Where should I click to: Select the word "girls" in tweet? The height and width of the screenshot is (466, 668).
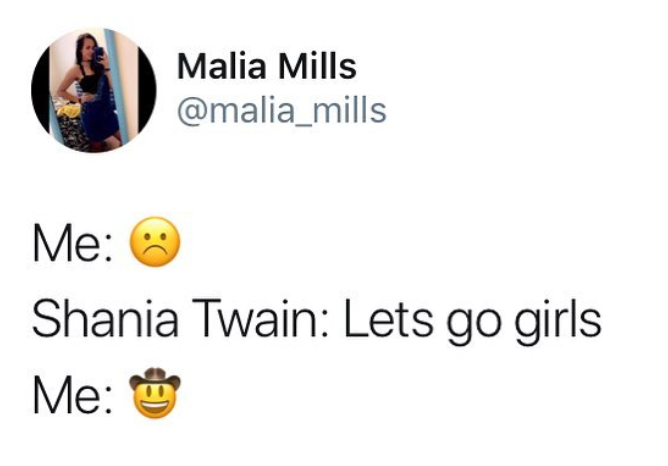coord(553,320)
